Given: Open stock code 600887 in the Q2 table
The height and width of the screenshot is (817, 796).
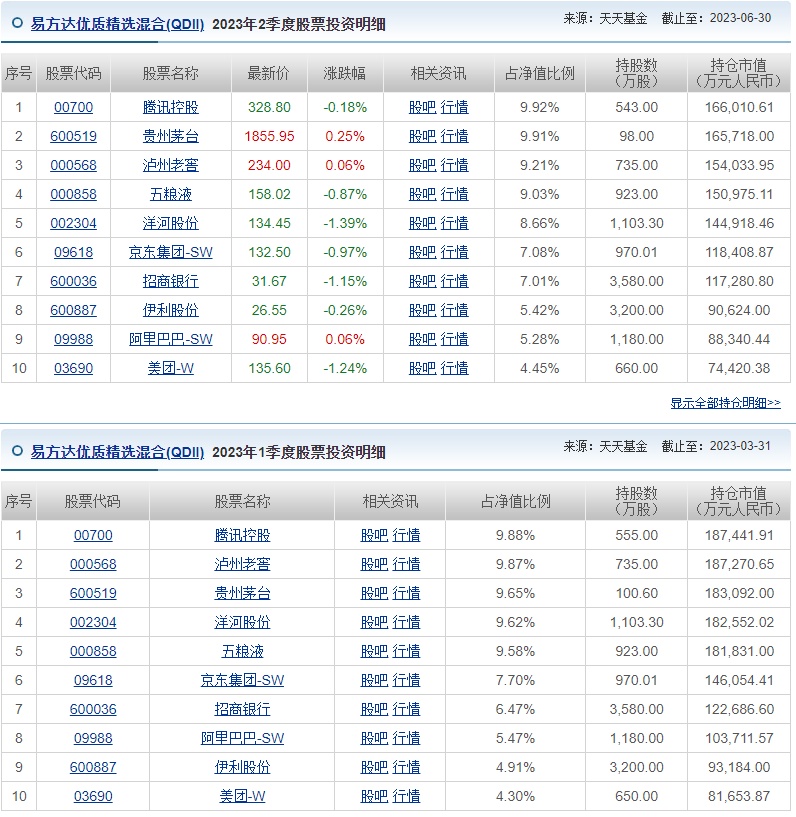Looking at the screenshot, I should 73,311.
